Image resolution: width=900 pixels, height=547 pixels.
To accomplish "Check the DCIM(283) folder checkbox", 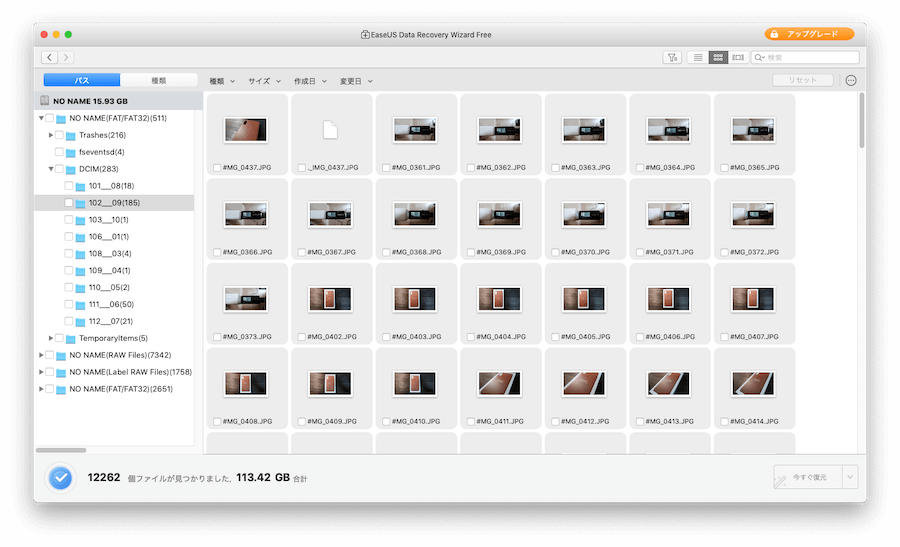I will tap(59, 169).
